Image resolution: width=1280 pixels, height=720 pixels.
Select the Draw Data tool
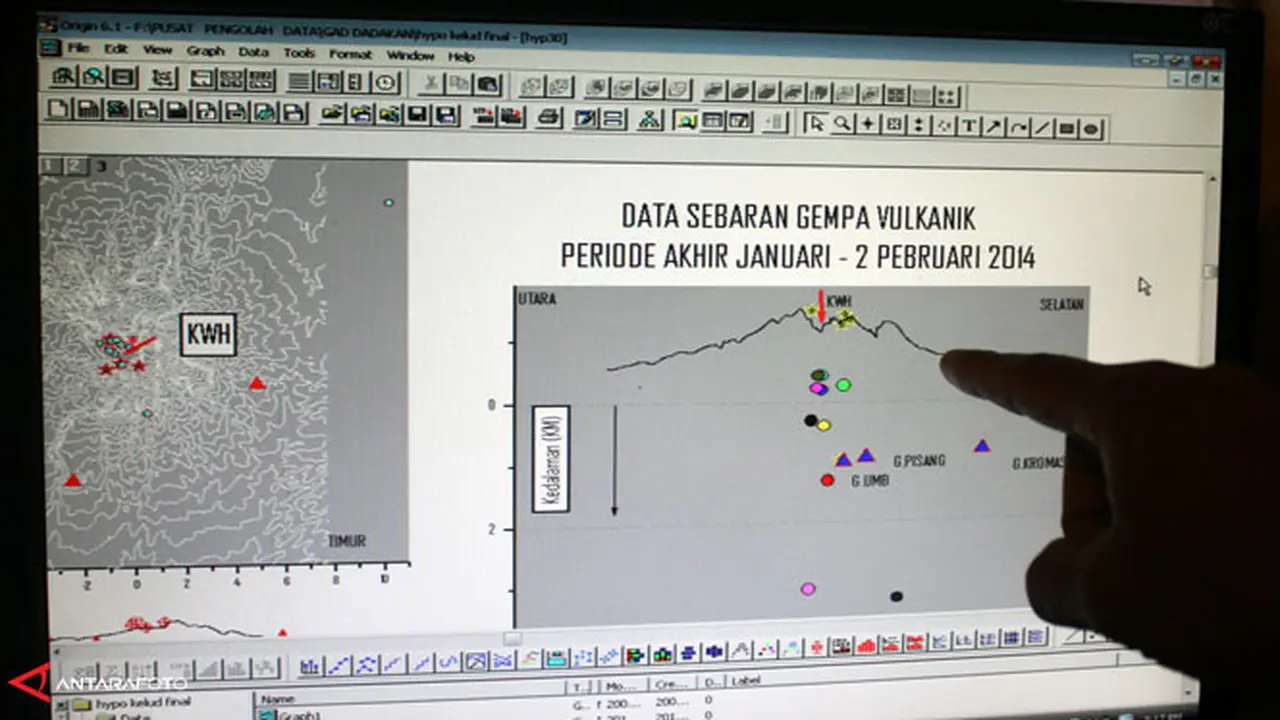[x=943, y=126]
